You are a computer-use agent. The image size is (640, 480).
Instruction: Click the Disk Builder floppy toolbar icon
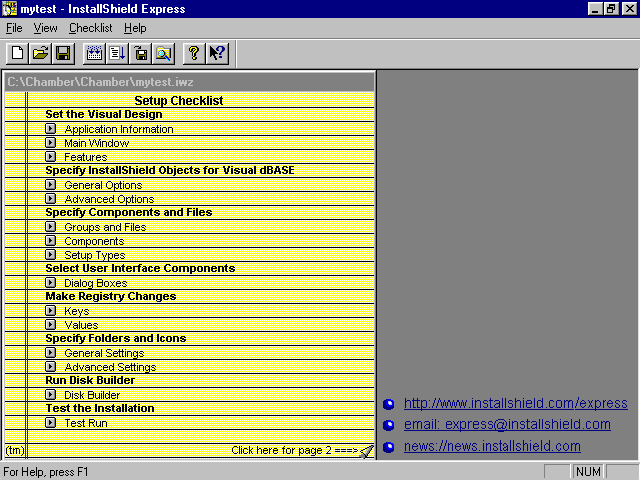coord(140,53)
